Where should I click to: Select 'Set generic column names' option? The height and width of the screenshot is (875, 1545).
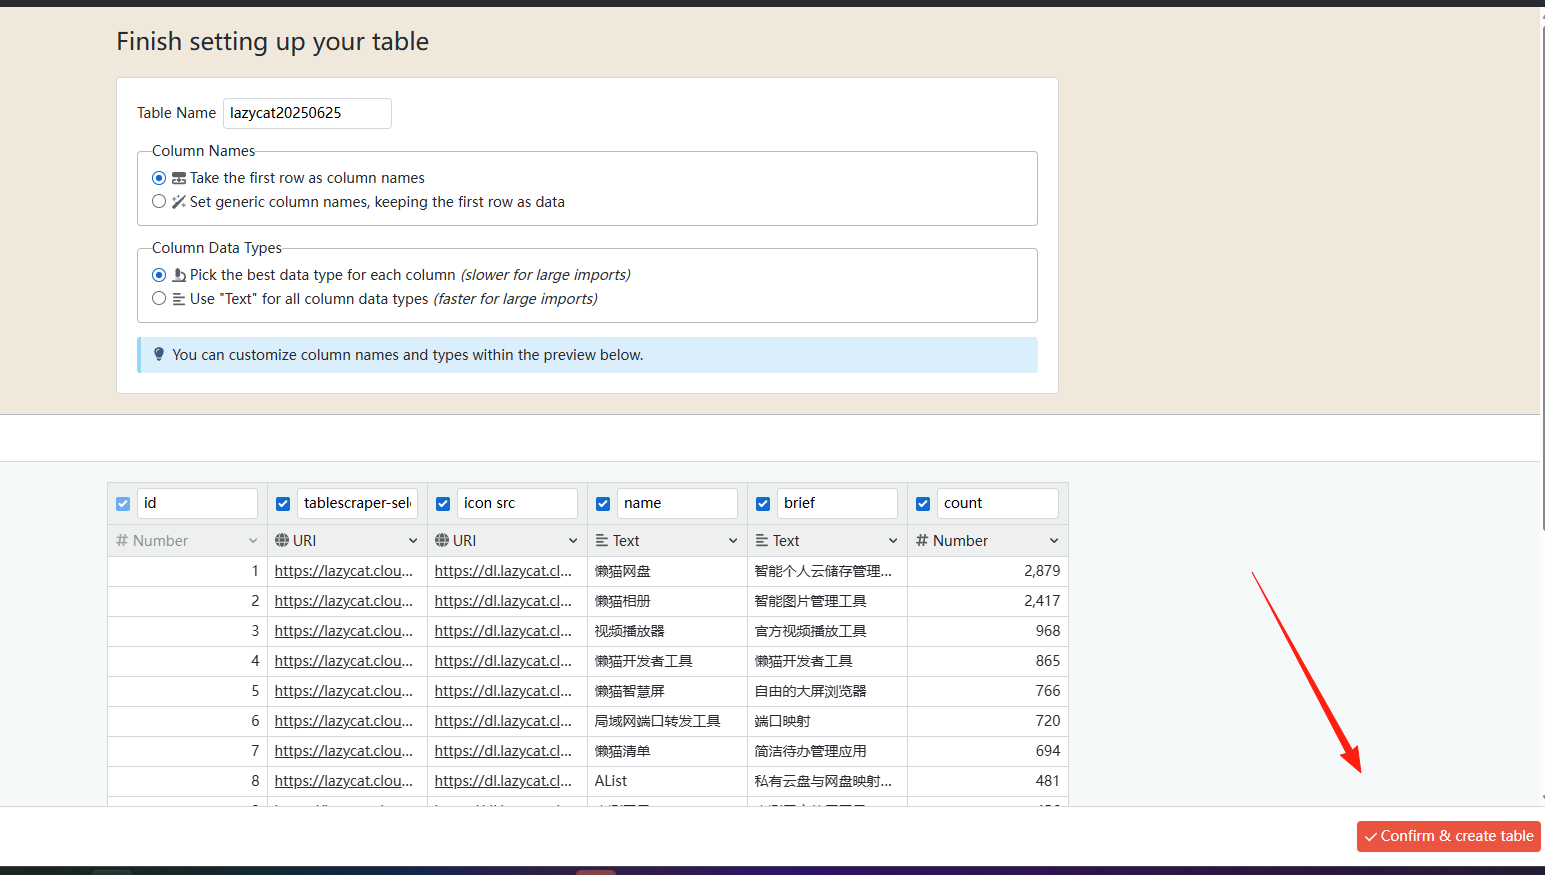159,201
